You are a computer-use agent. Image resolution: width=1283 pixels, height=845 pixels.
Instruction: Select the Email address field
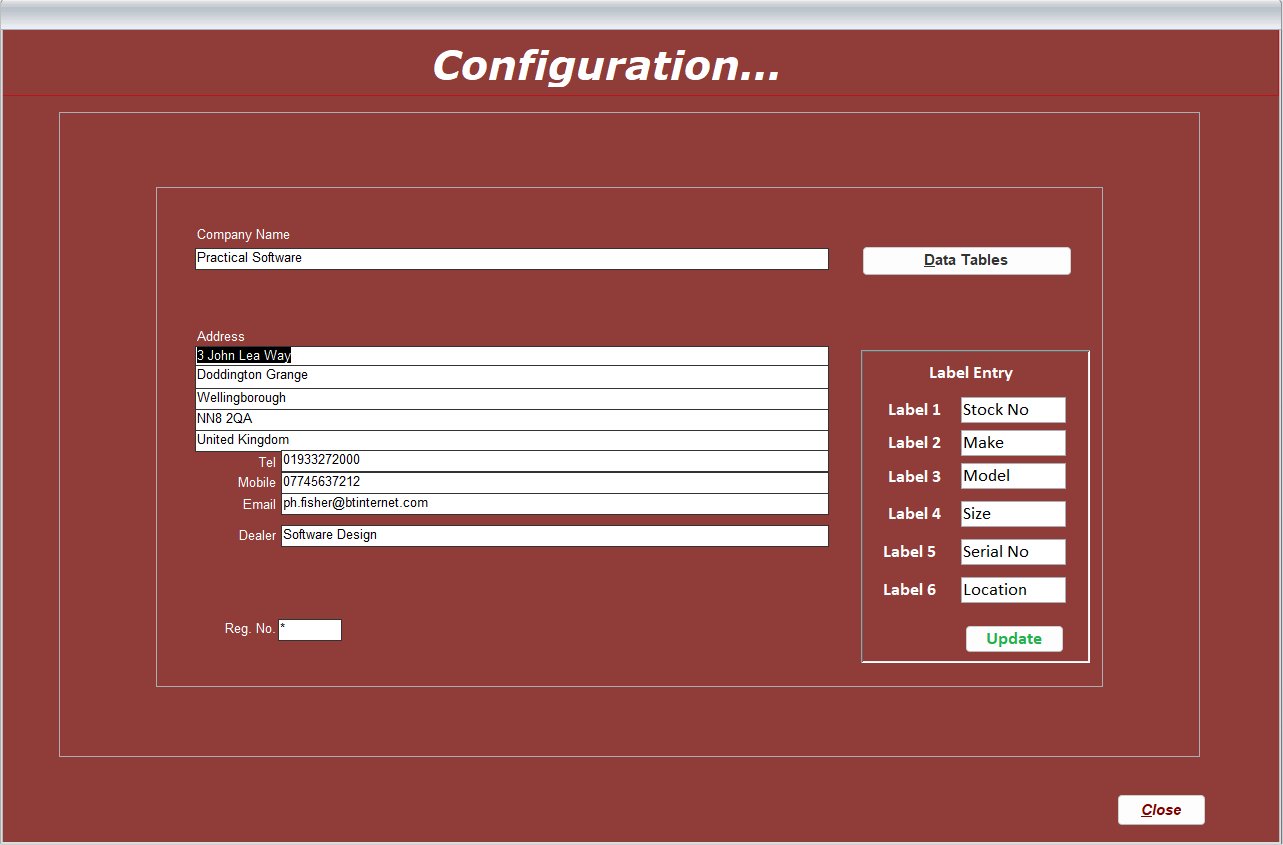[554, 504]
